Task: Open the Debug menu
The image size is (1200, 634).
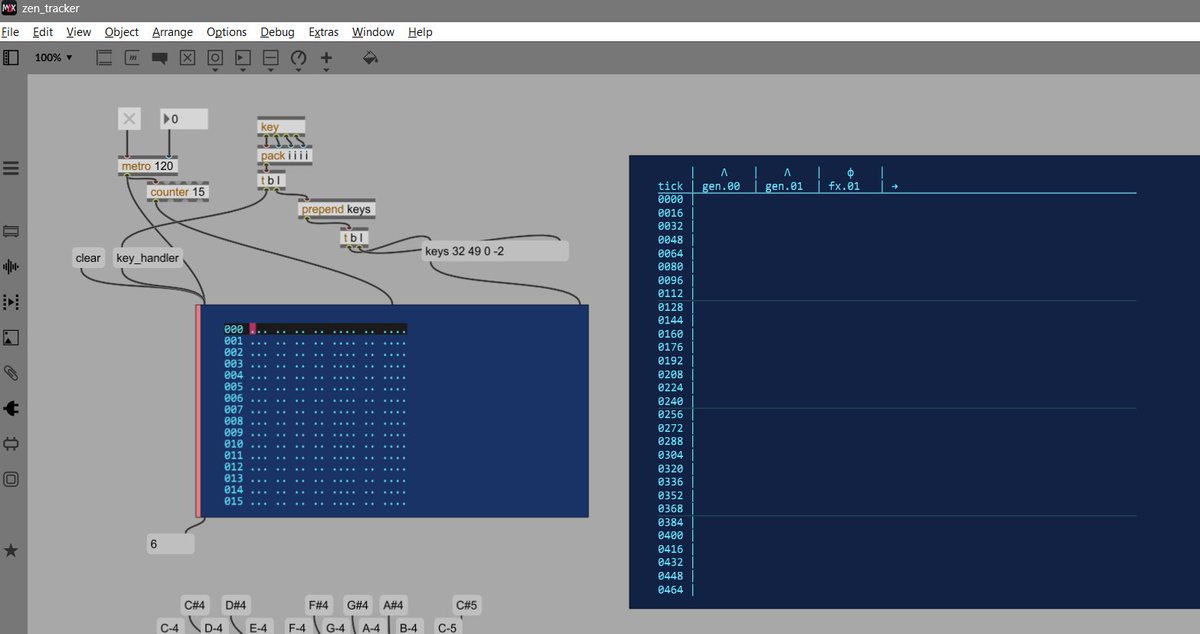Action: (277, 32)
